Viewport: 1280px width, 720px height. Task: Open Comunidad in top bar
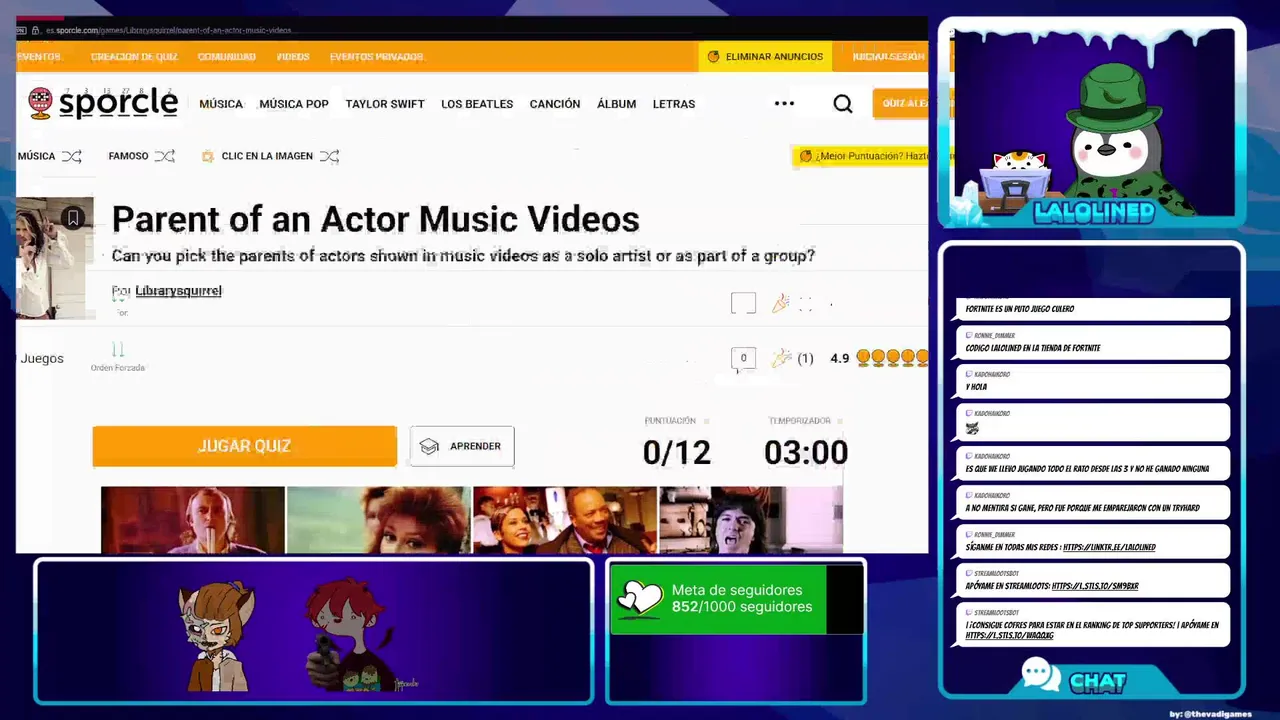pos(227,57)
